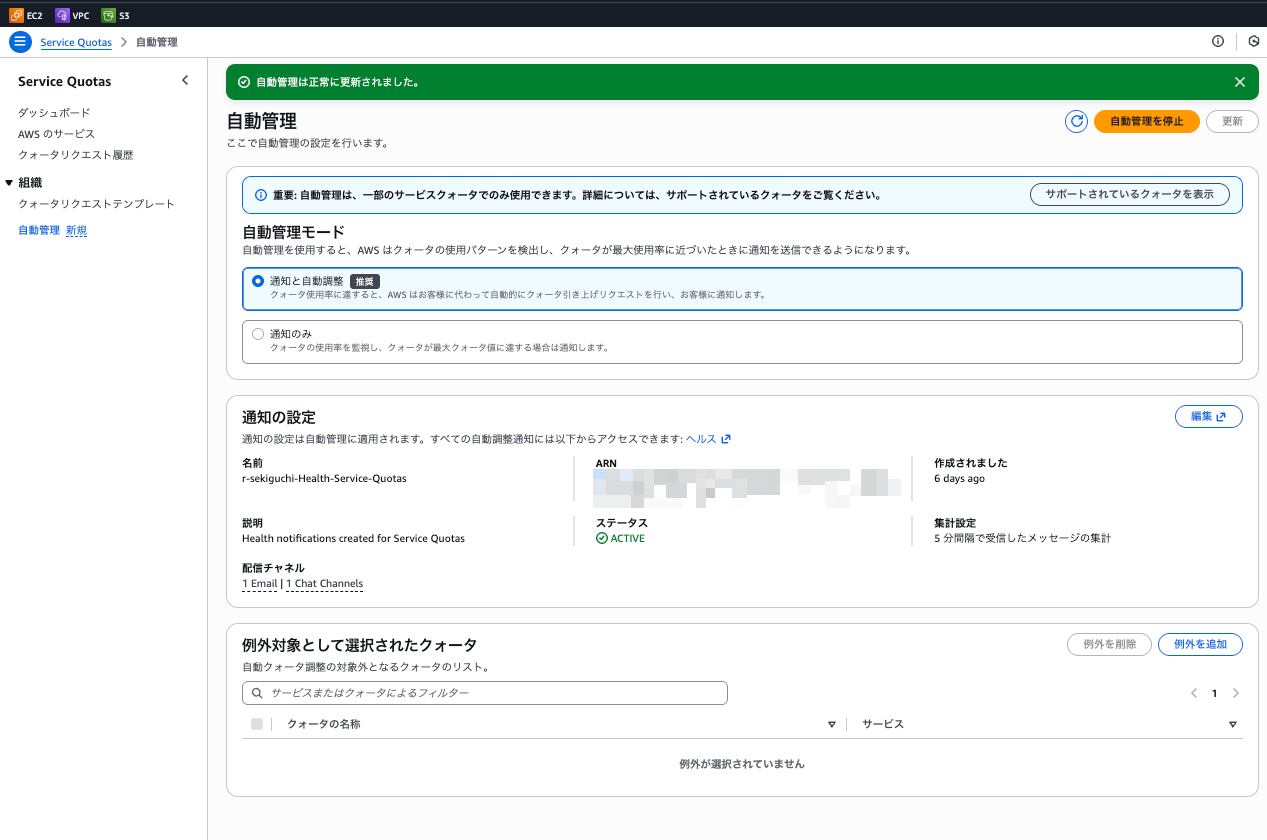Viewport: 1267px width, 840px height.
Task: Open クォータリクエスト履歴 in sidebar
Action: pos(75,155)
